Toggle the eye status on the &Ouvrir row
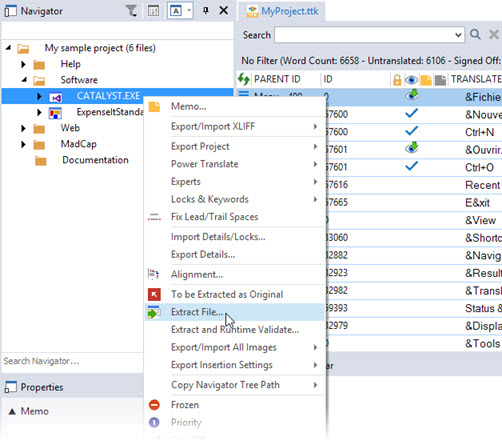 [x=412, y=148]
